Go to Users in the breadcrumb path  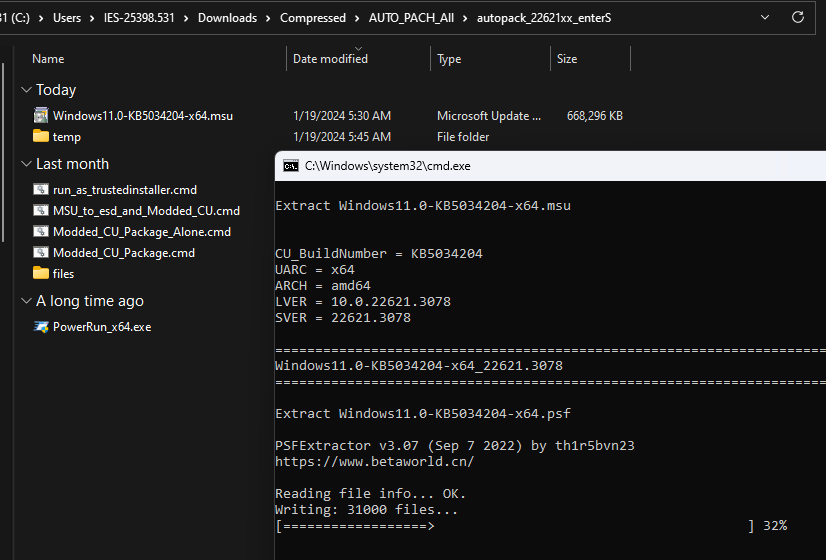coord(67,18)
